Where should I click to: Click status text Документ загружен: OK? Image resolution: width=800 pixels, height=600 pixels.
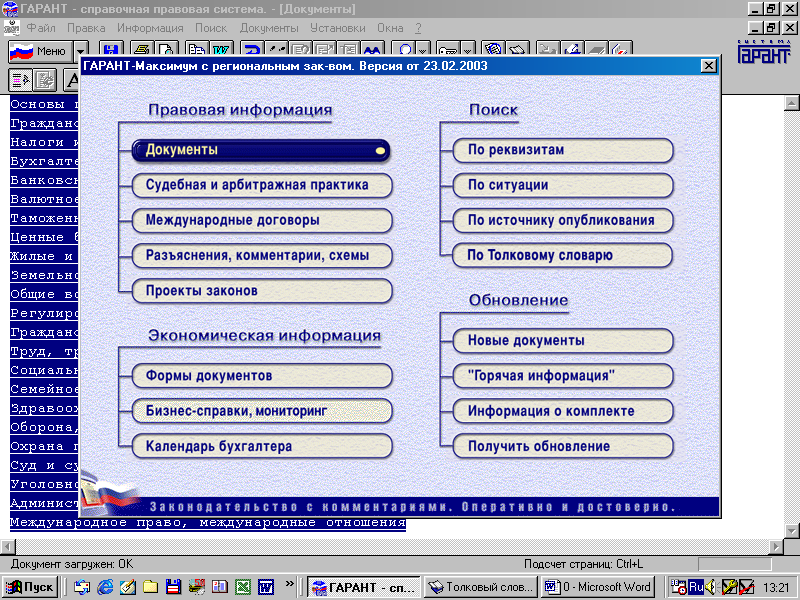pyautogui.click(x=71, y=564)
